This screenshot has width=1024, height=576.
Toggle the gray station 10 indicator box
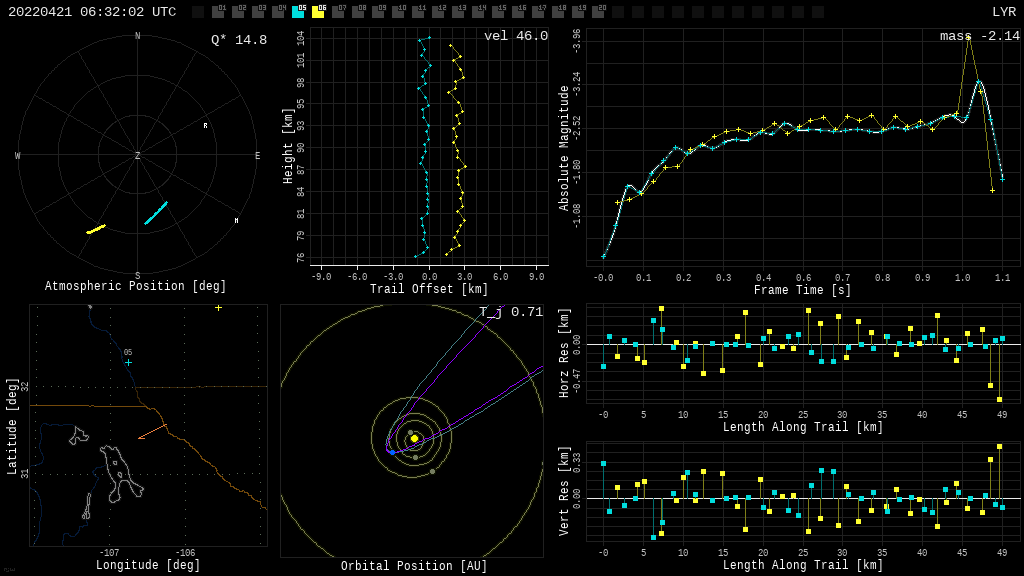pos(398,12)
